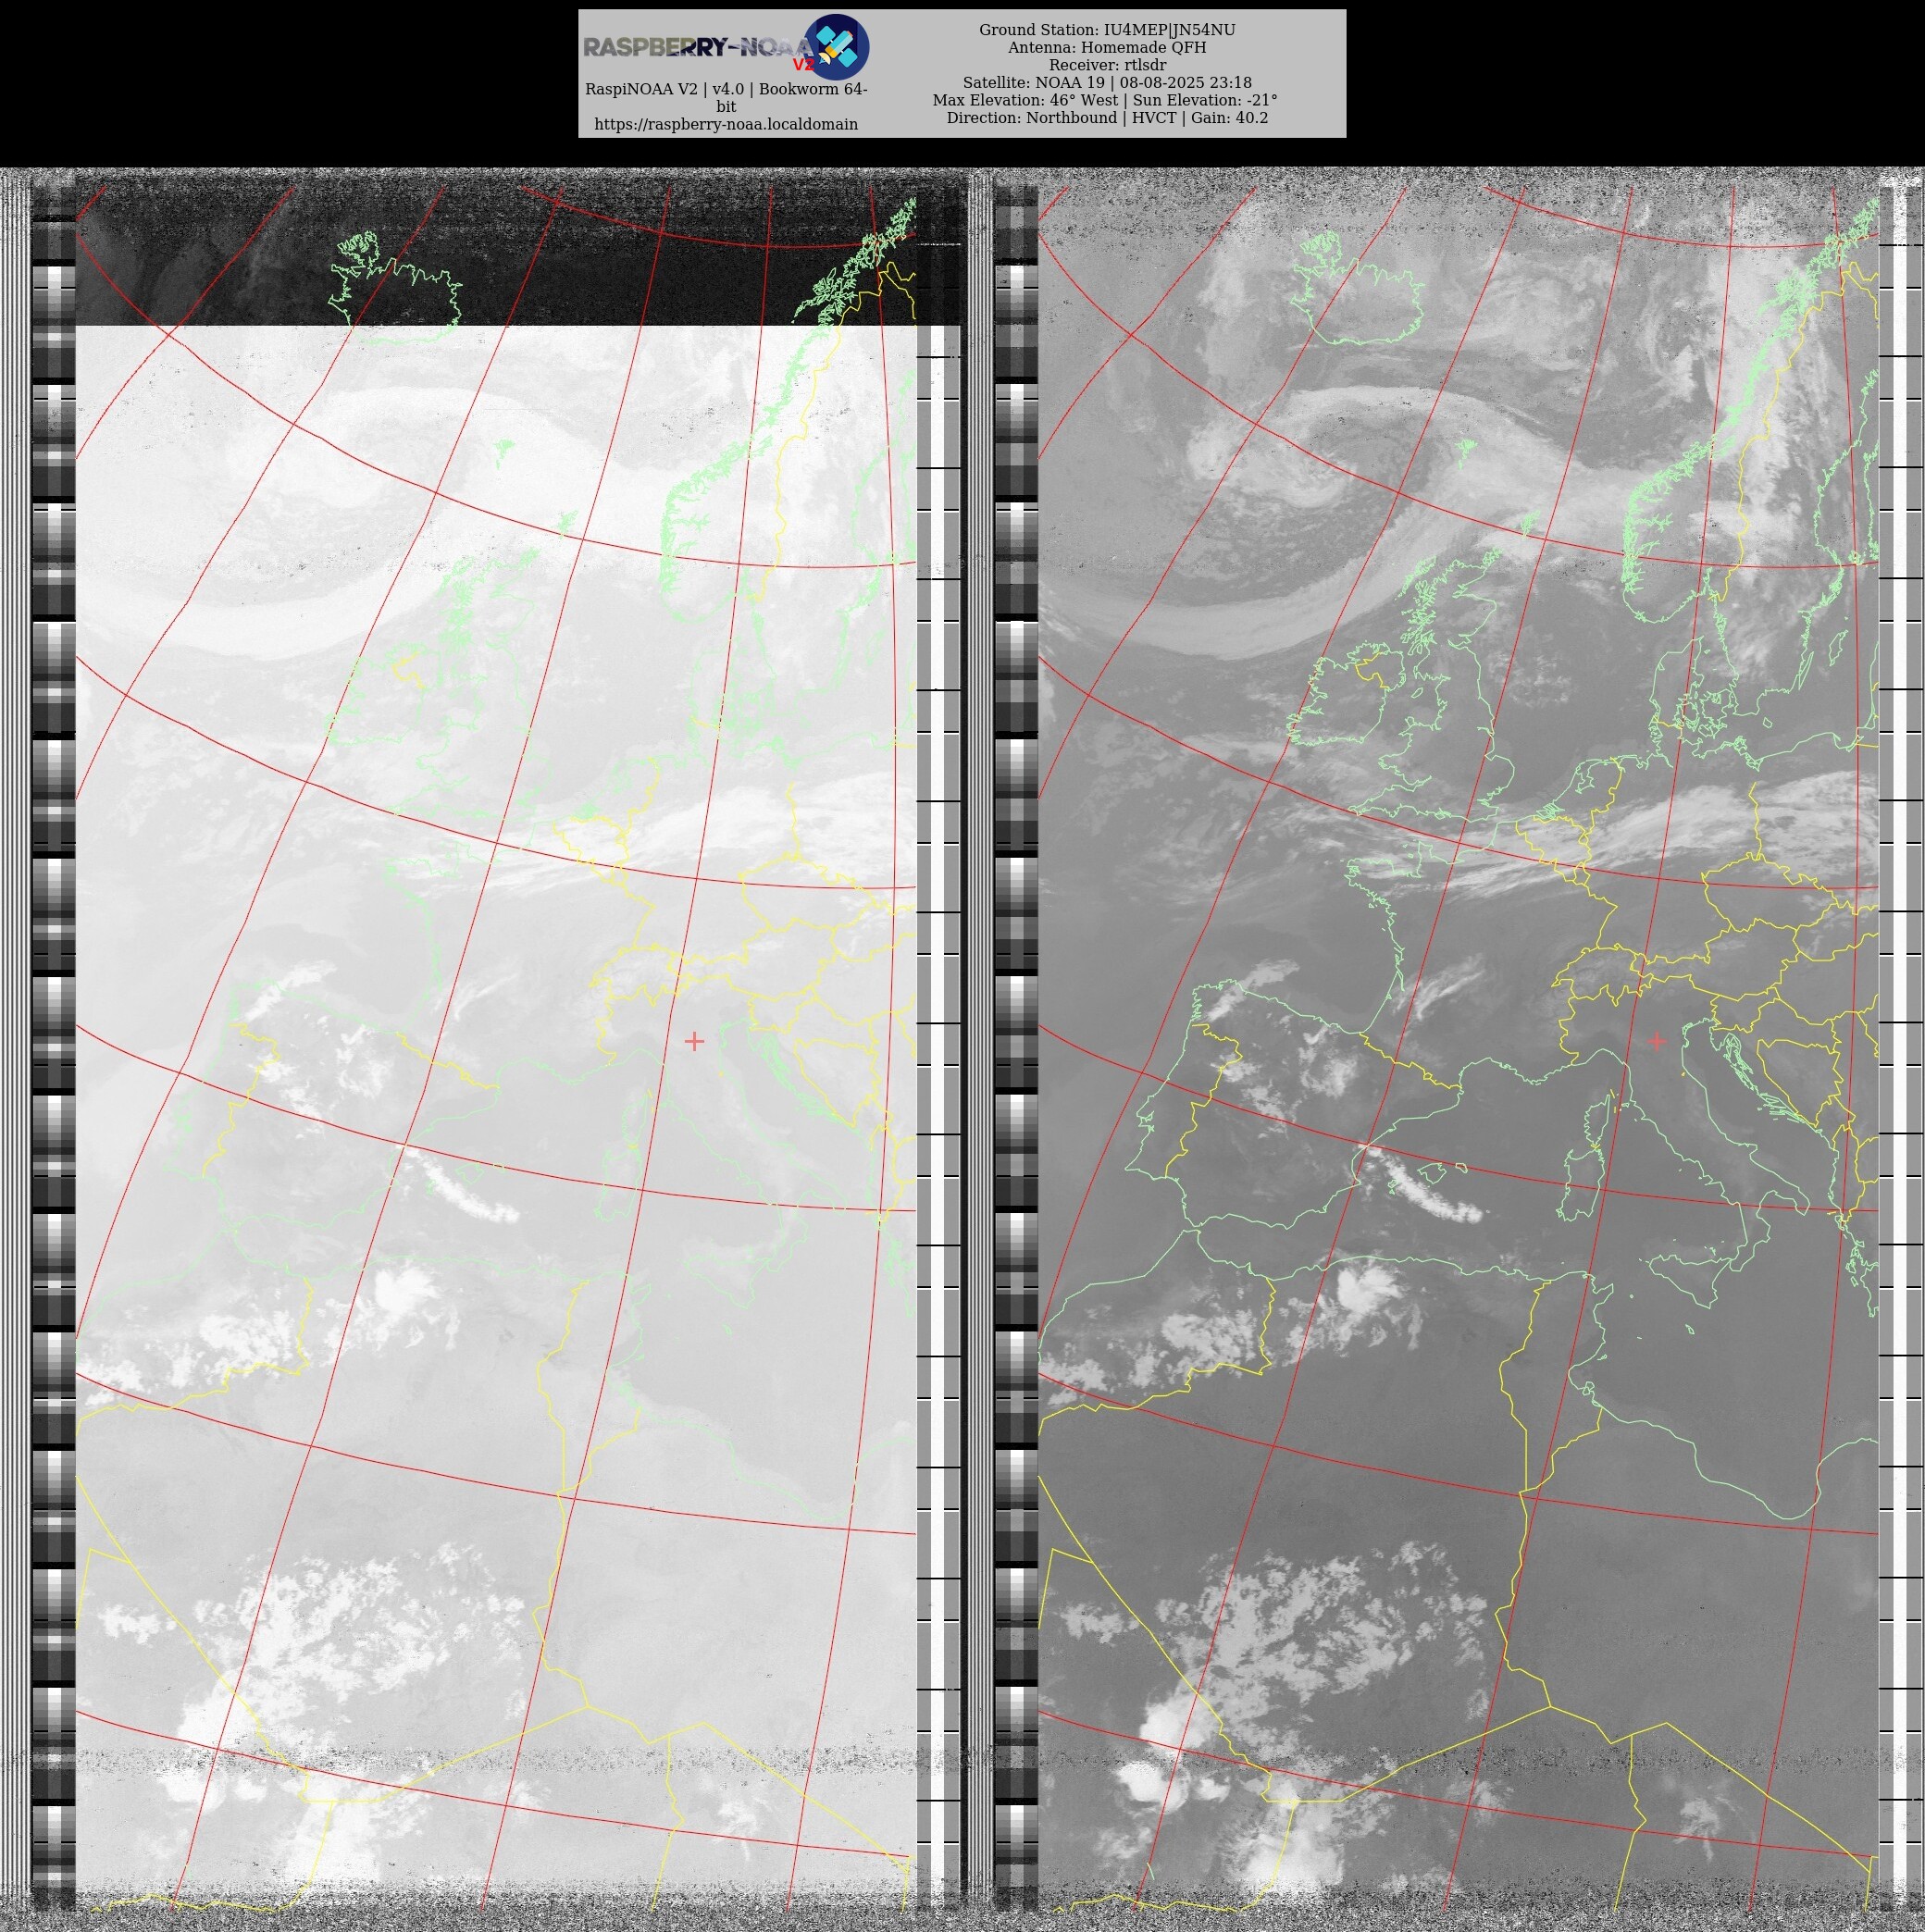Click the Raspberry-NOAA V2 satellite logo icon
1925x1932 pixels.
(x=837, y=47)
